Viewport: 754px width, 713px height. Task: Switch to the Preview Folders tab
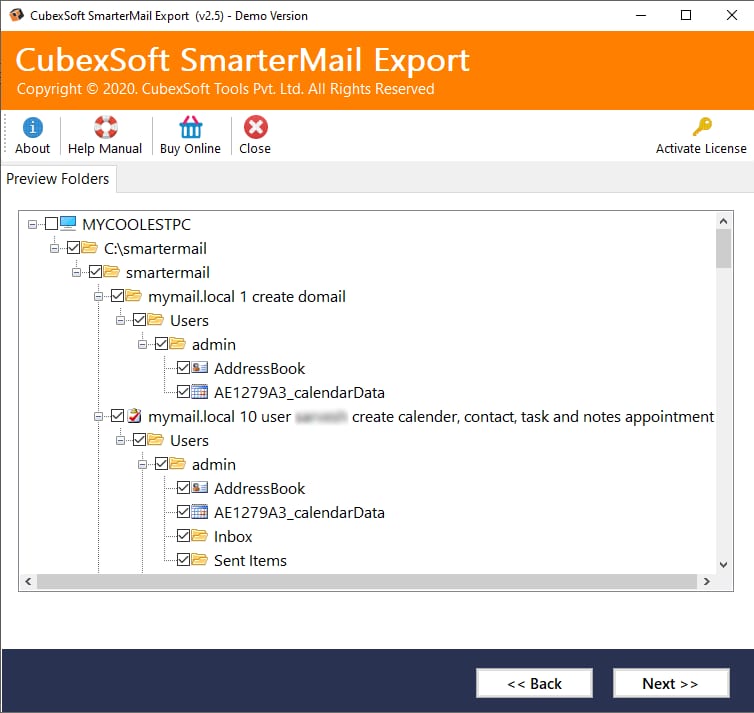(x=58, y=179)
